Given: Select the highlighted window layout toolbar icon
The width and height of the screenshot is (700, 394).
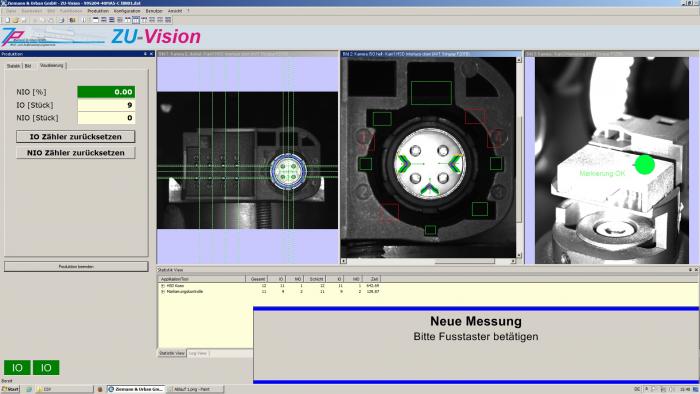Looking at the screenshot, I should [136, 20].
